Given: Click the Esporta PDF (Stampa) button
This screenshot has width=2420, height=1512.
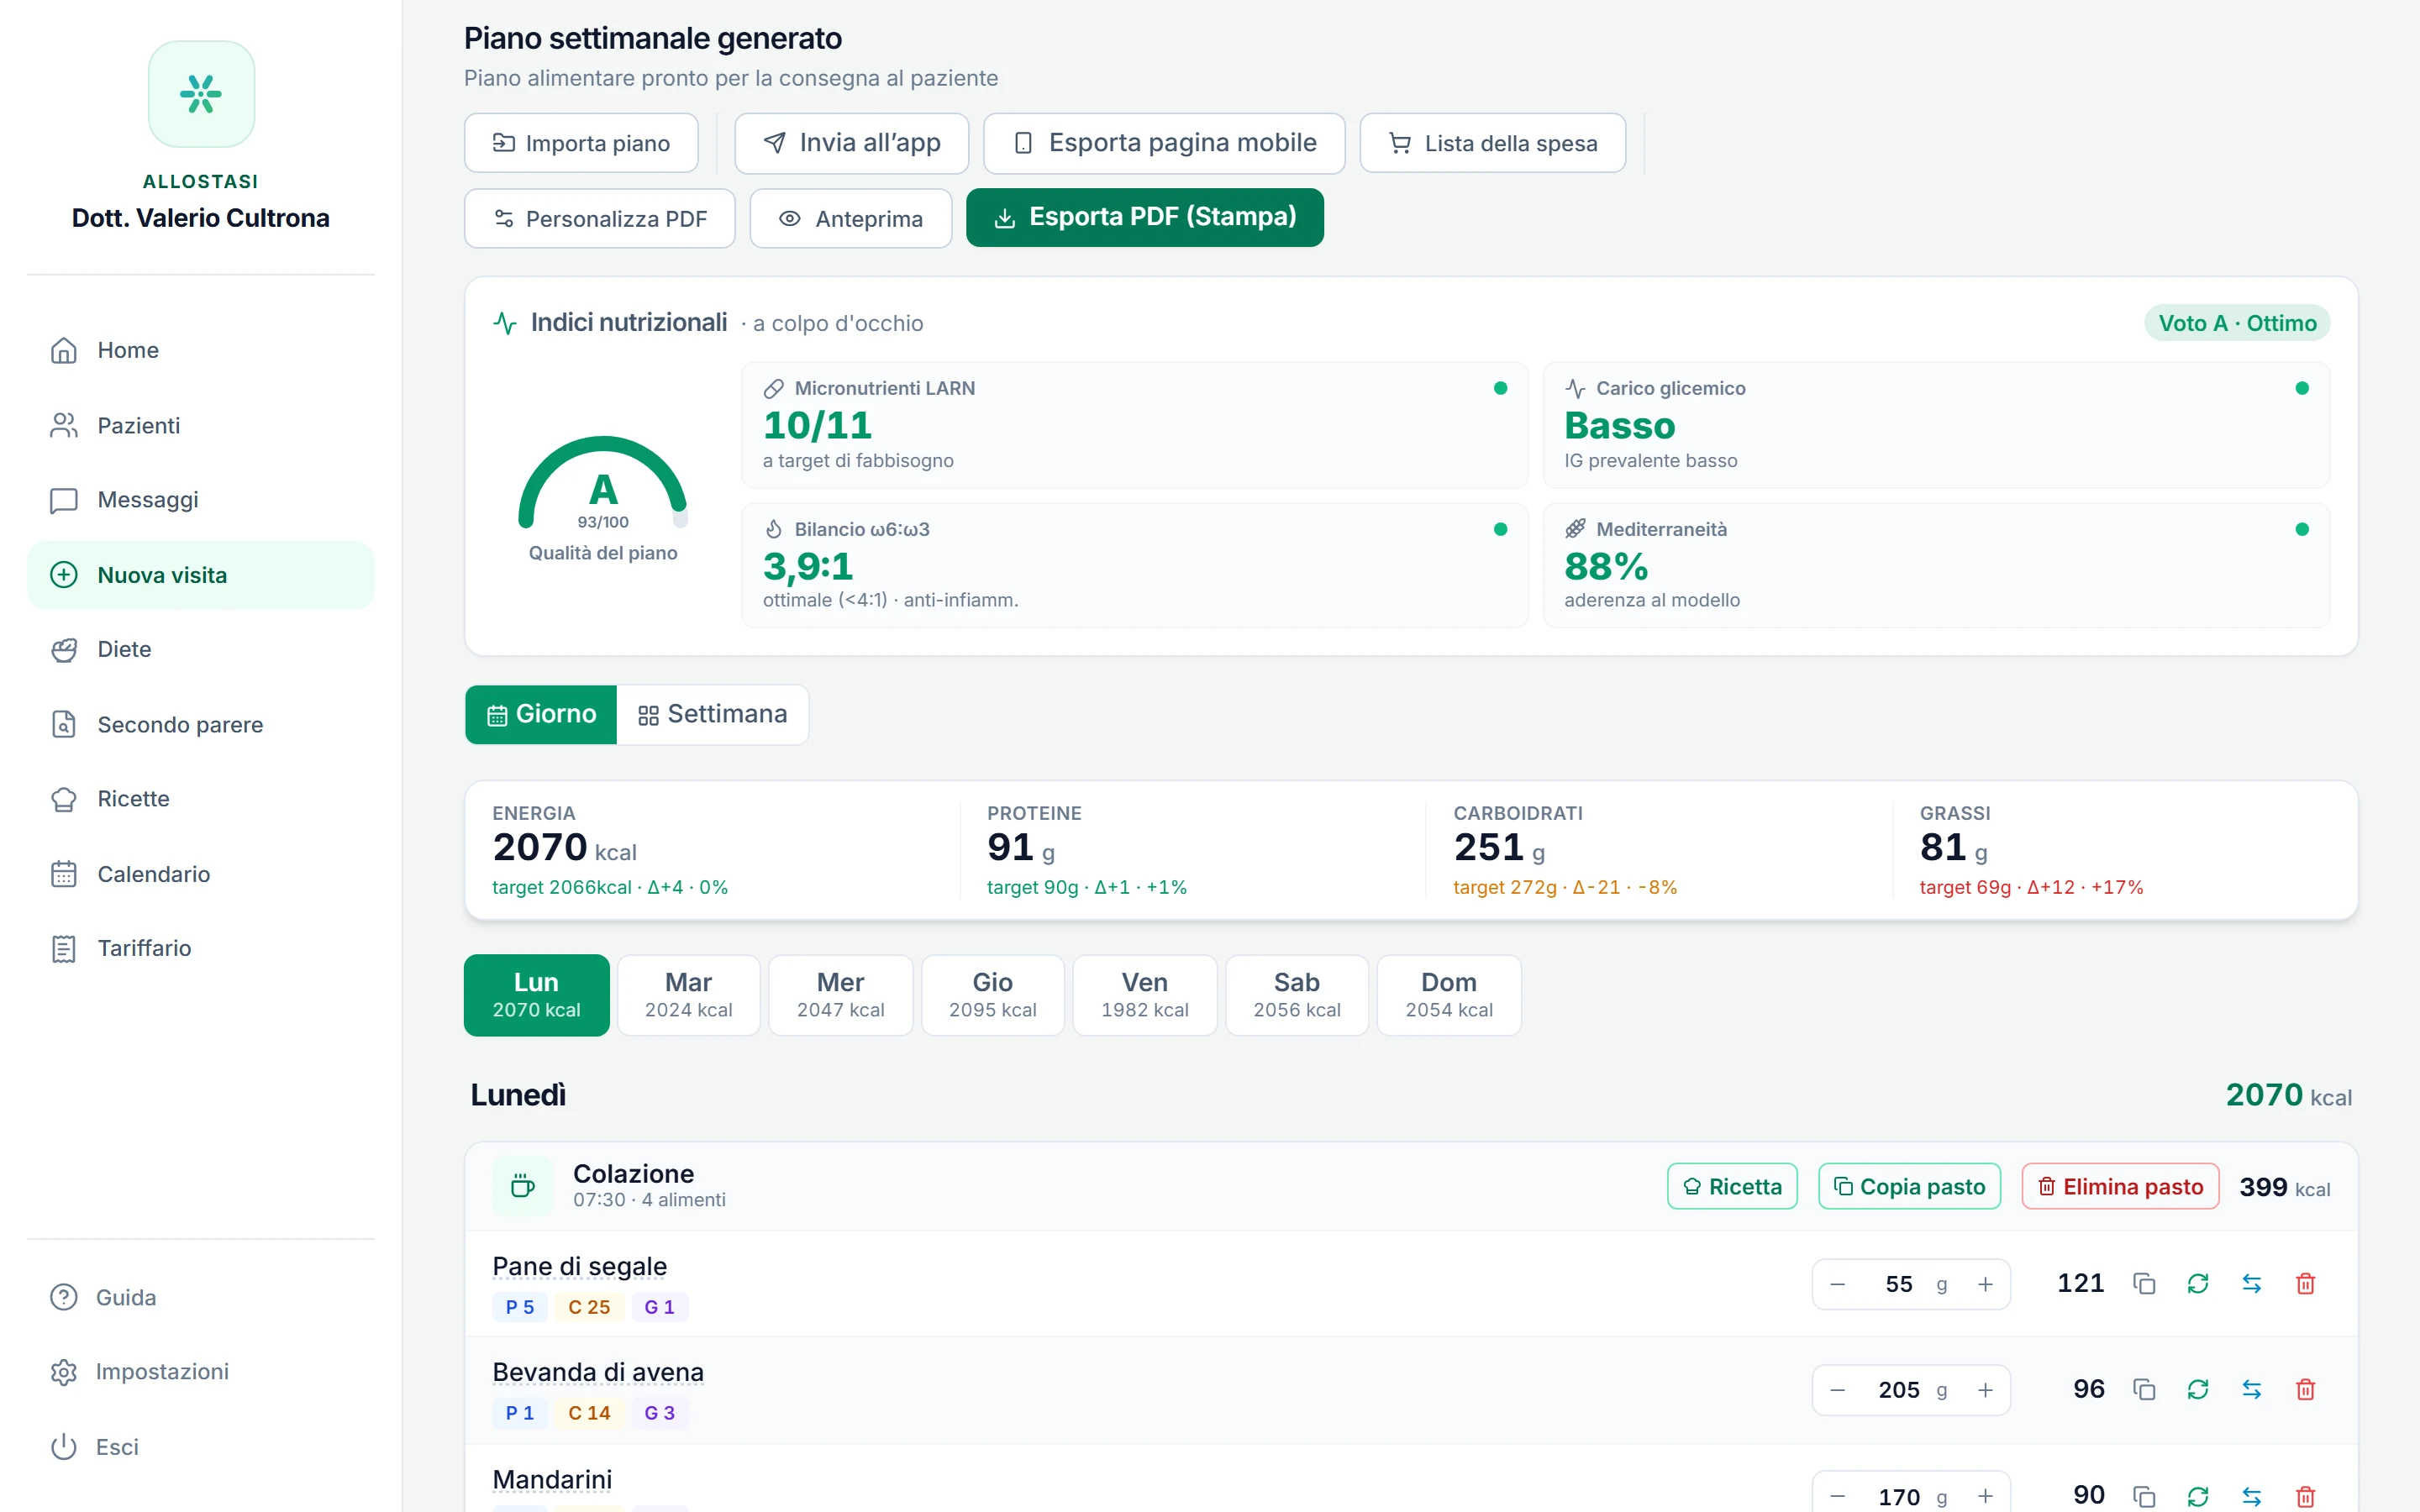Looking at the screenshot, I should pyautogui.click(x=1144, y=217).
